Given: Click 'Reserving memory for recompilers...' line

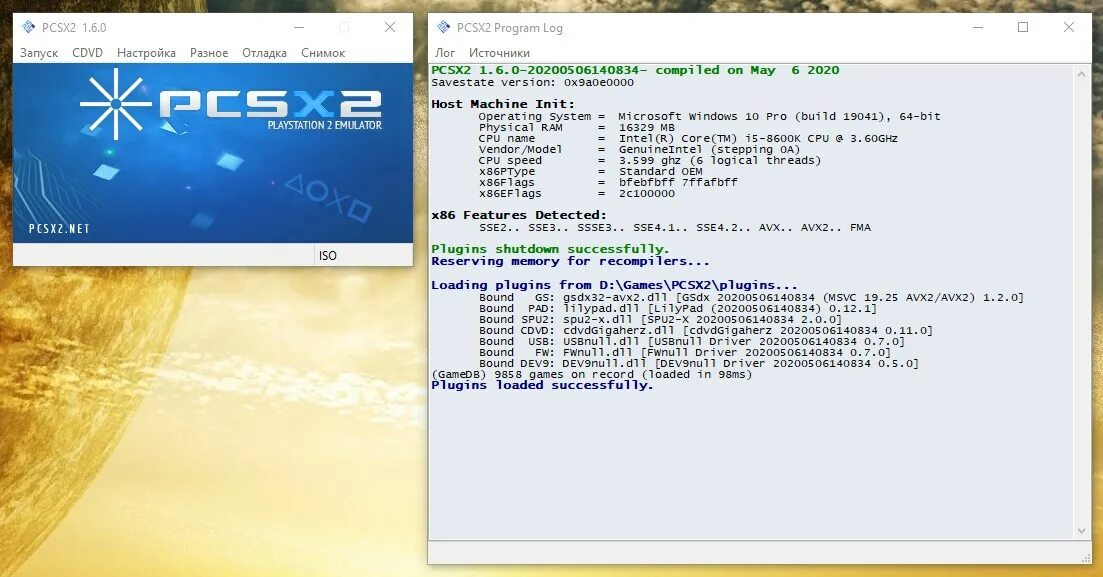Looking at the screenshot, I should point(570,262).
